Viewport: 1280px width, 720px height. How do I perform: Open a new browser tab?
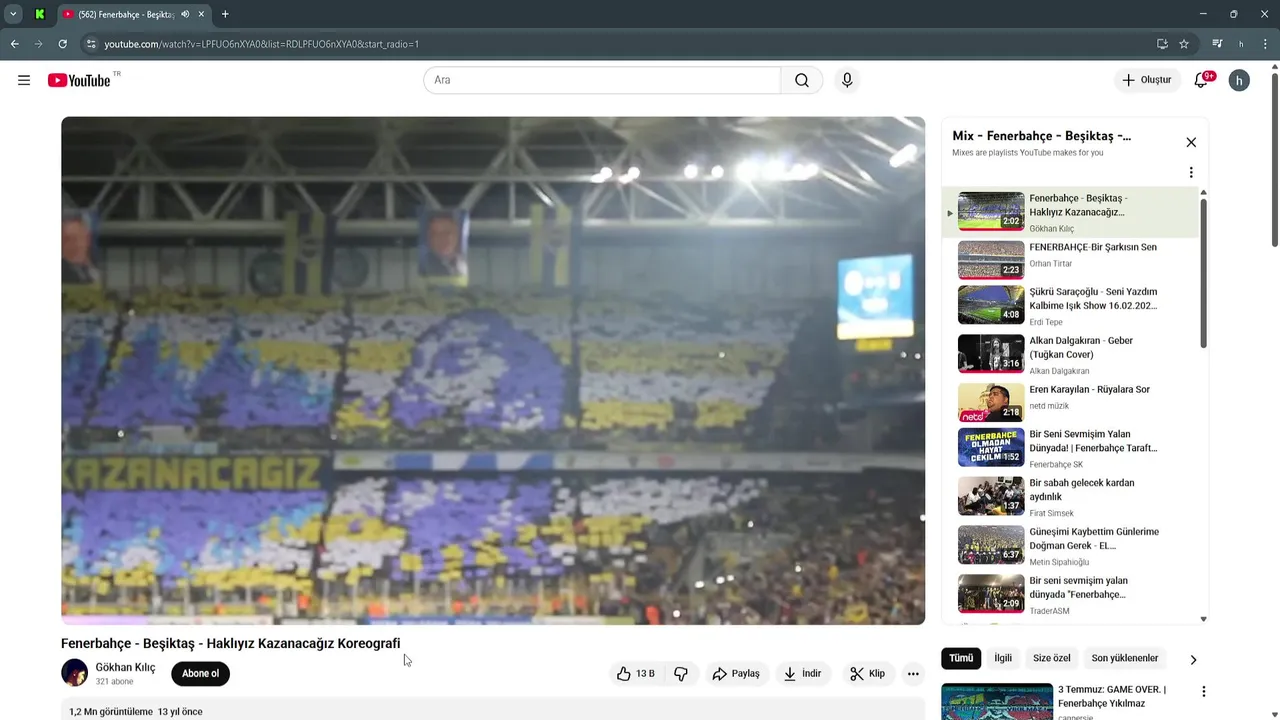coord(225,14)
